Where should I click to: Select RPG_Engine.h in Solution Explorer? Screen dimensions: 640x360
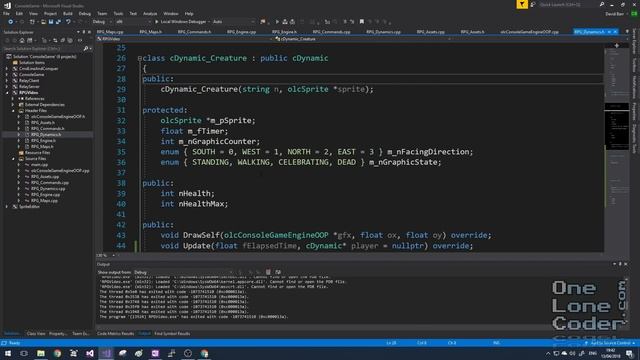point(43,140)
